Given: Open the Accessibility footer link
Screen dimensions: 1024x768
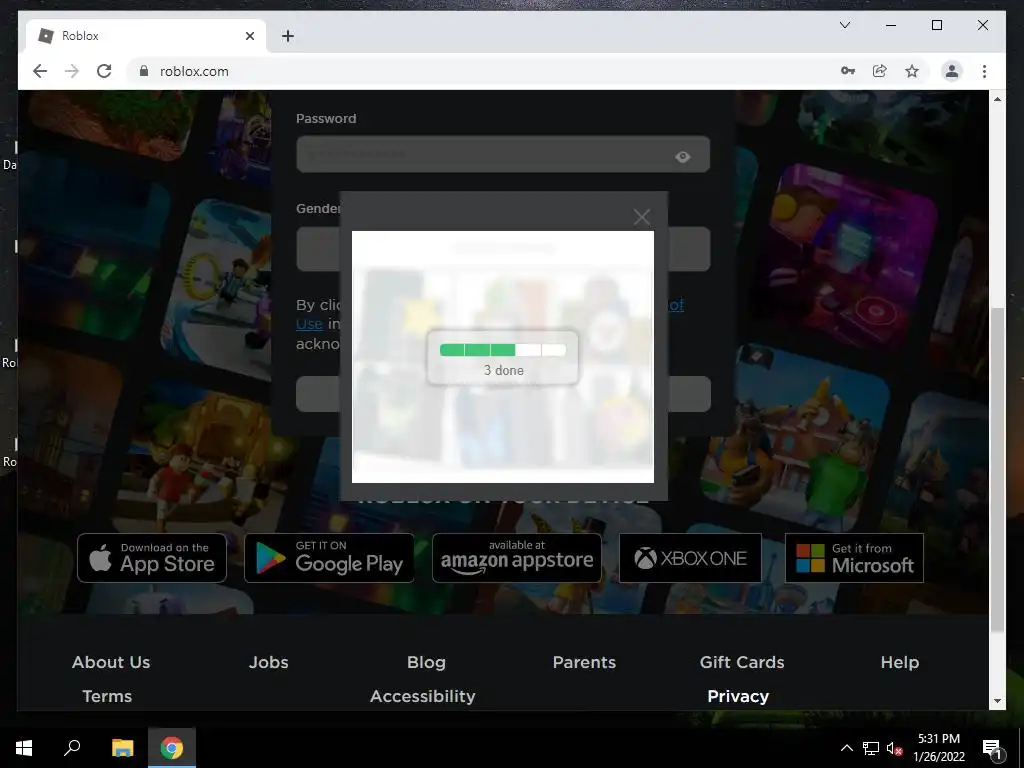Looking at the screenshot, I should tap(423, 696).
